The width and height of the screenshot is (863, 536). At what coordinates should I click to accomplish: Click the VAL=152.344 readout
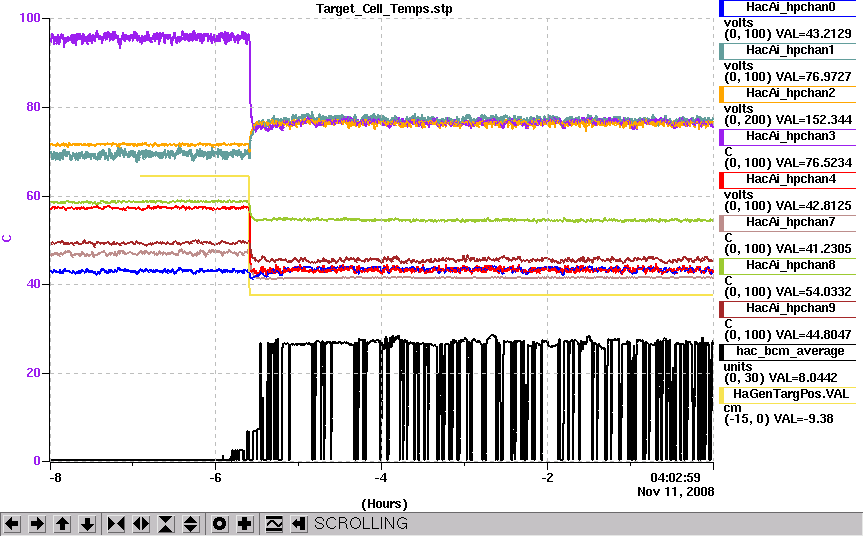click(x=812, y=119)
